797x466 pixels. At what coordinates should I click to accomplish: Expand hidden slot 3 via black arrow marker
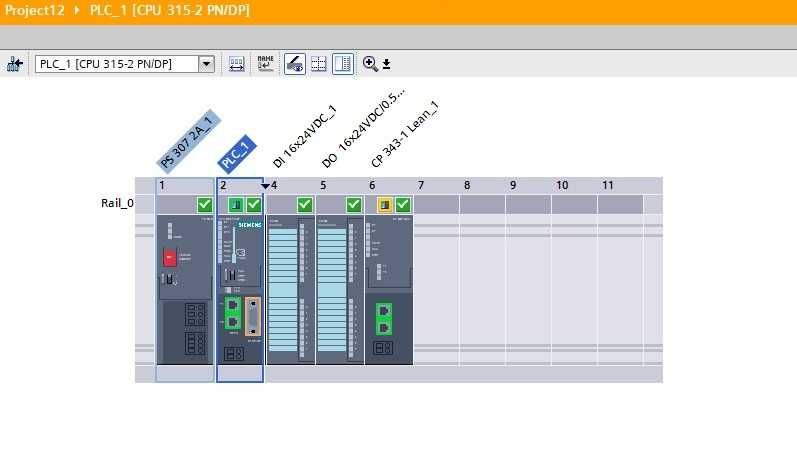tap(265, 186)
